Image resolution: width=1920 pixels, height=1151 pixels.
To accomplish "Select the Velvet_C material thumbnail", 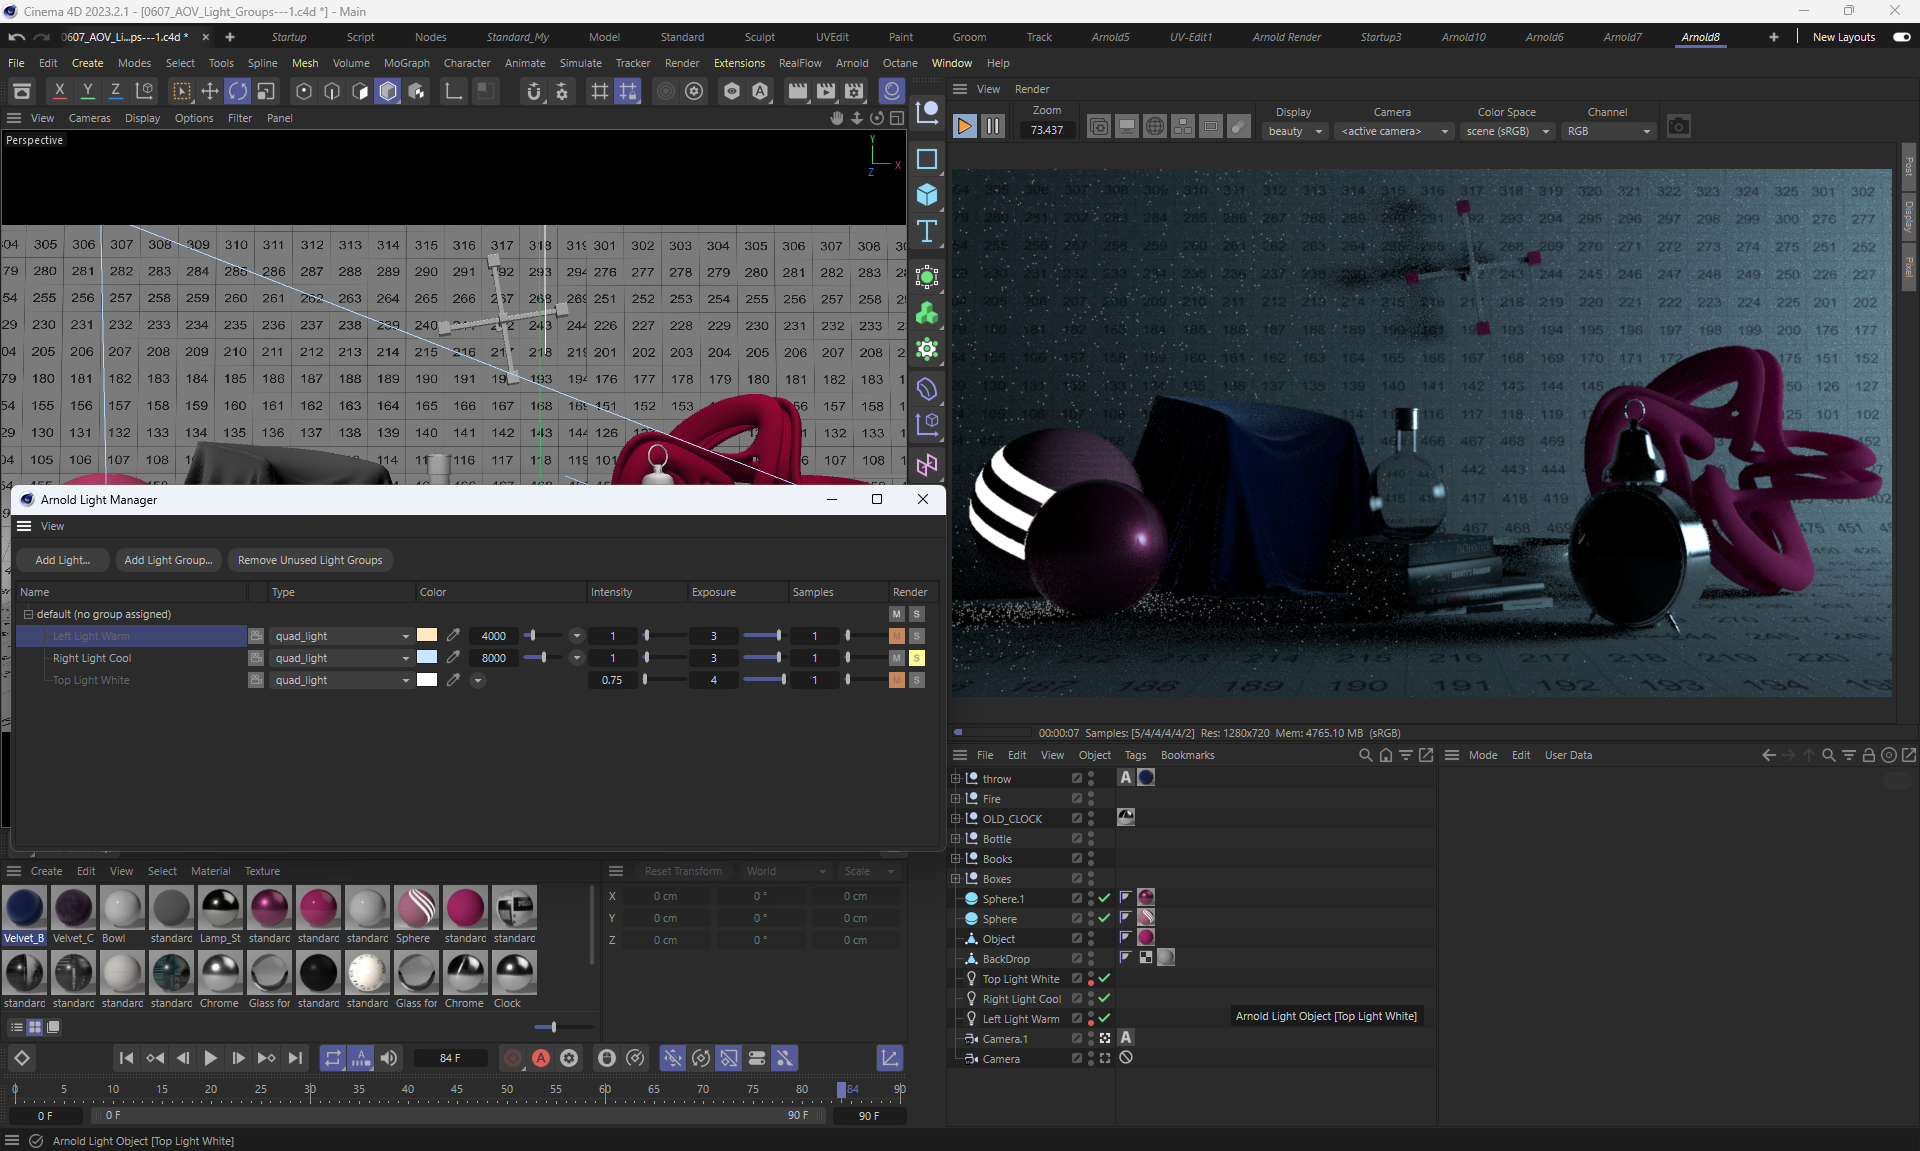I will (73, 908).
